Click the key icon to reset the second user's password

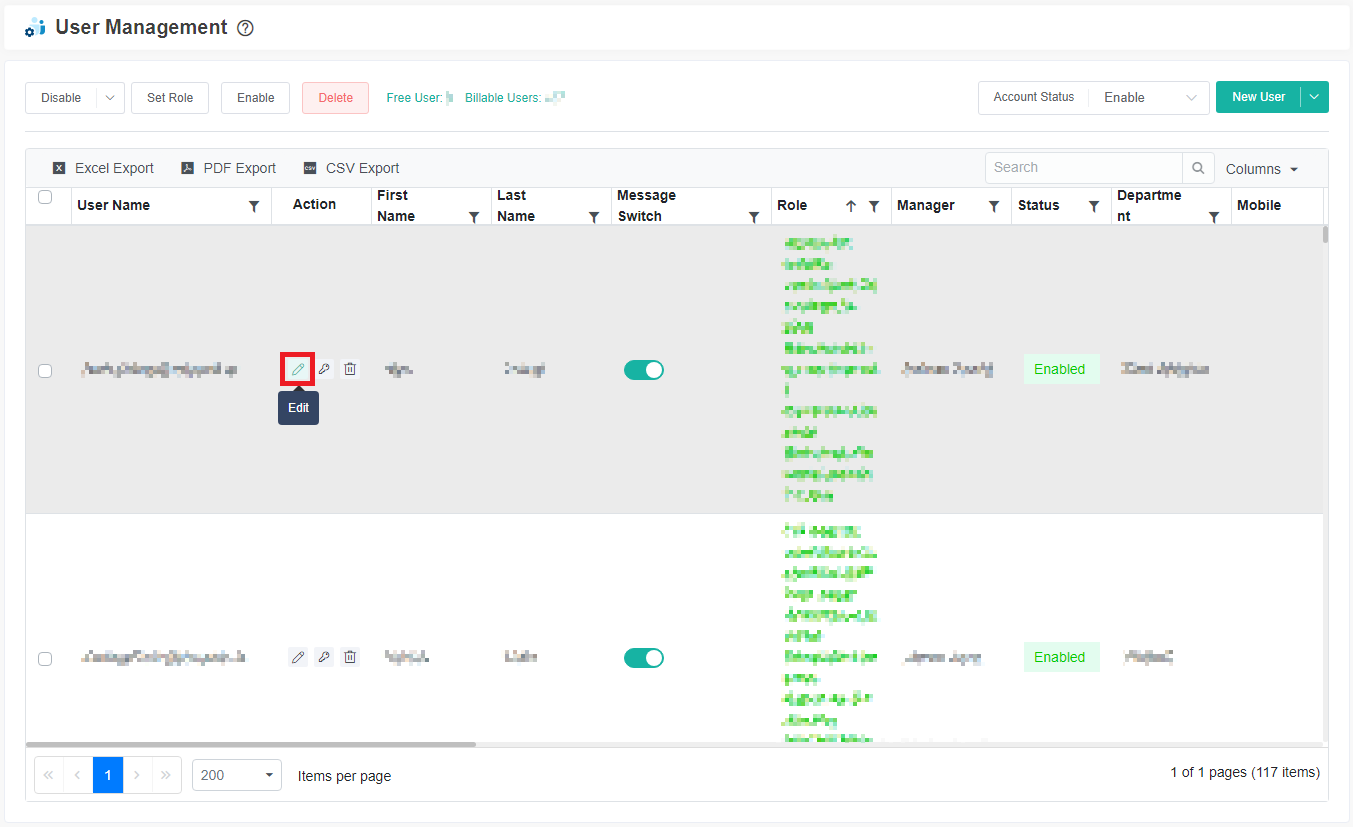pos(323,657)
